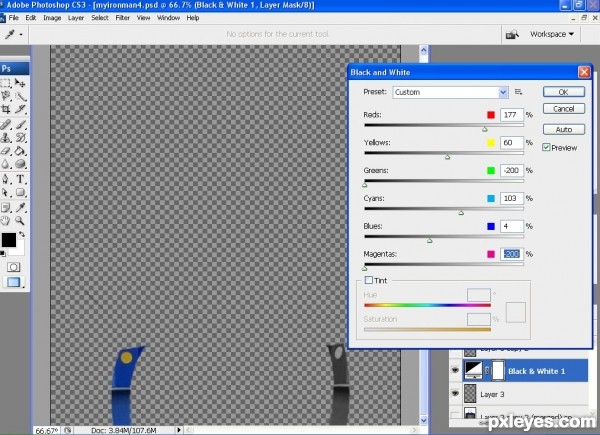600x435 pixels.
Task: Select the Rounded Rectangle shape tool
Action: (20, 192)
